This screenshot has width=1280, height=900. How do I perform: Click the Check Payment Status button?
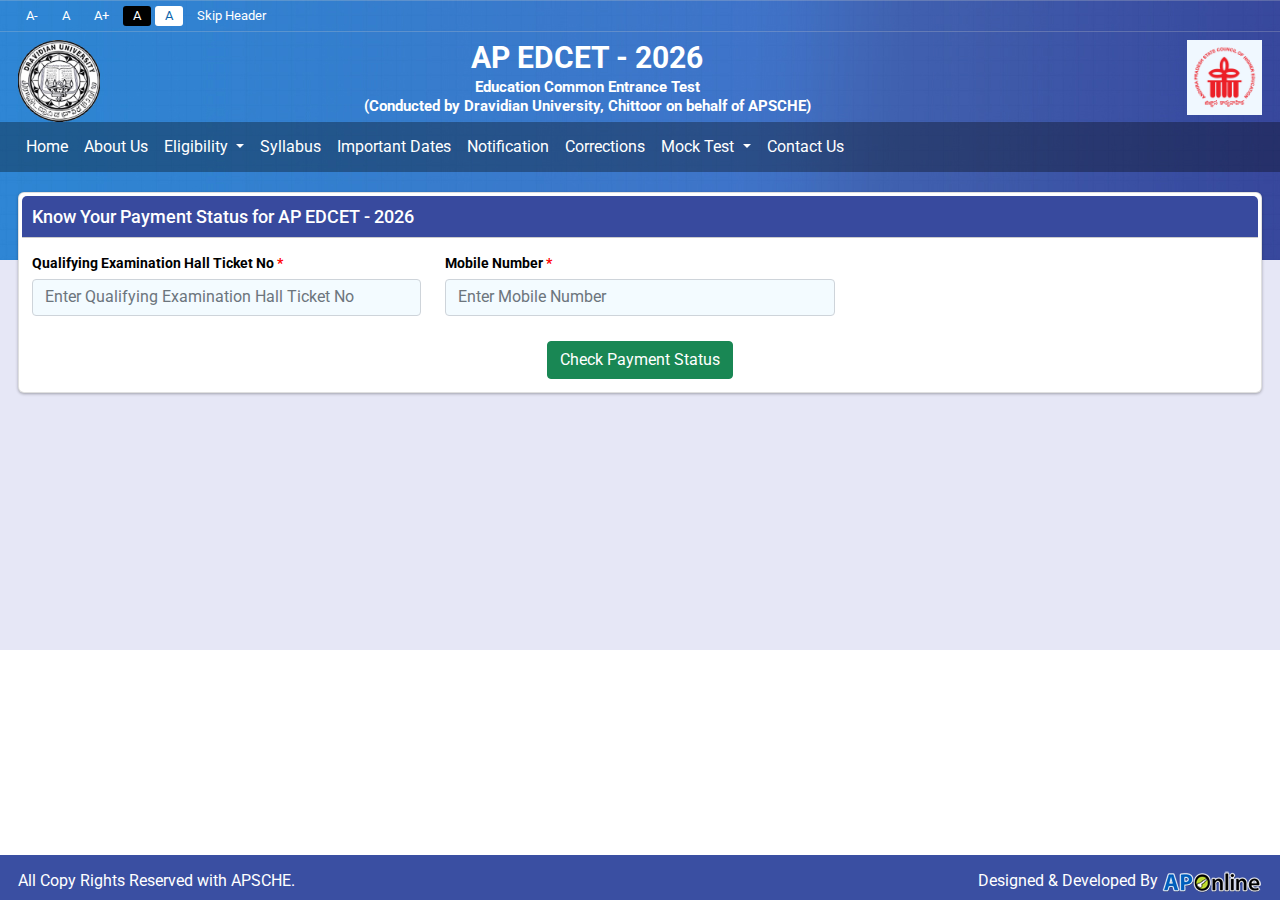click(x=640, y=360)
